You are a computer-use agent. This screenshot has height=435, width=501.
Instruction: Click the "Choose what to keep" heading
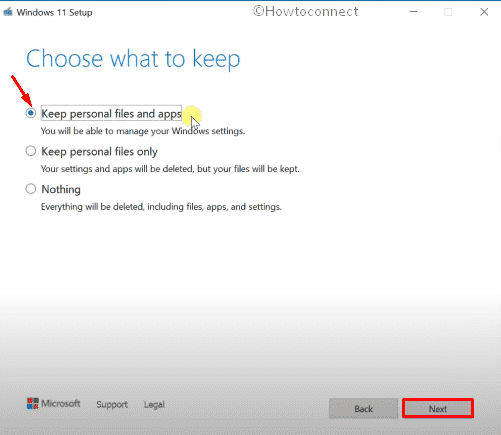(x=133, y=59)
